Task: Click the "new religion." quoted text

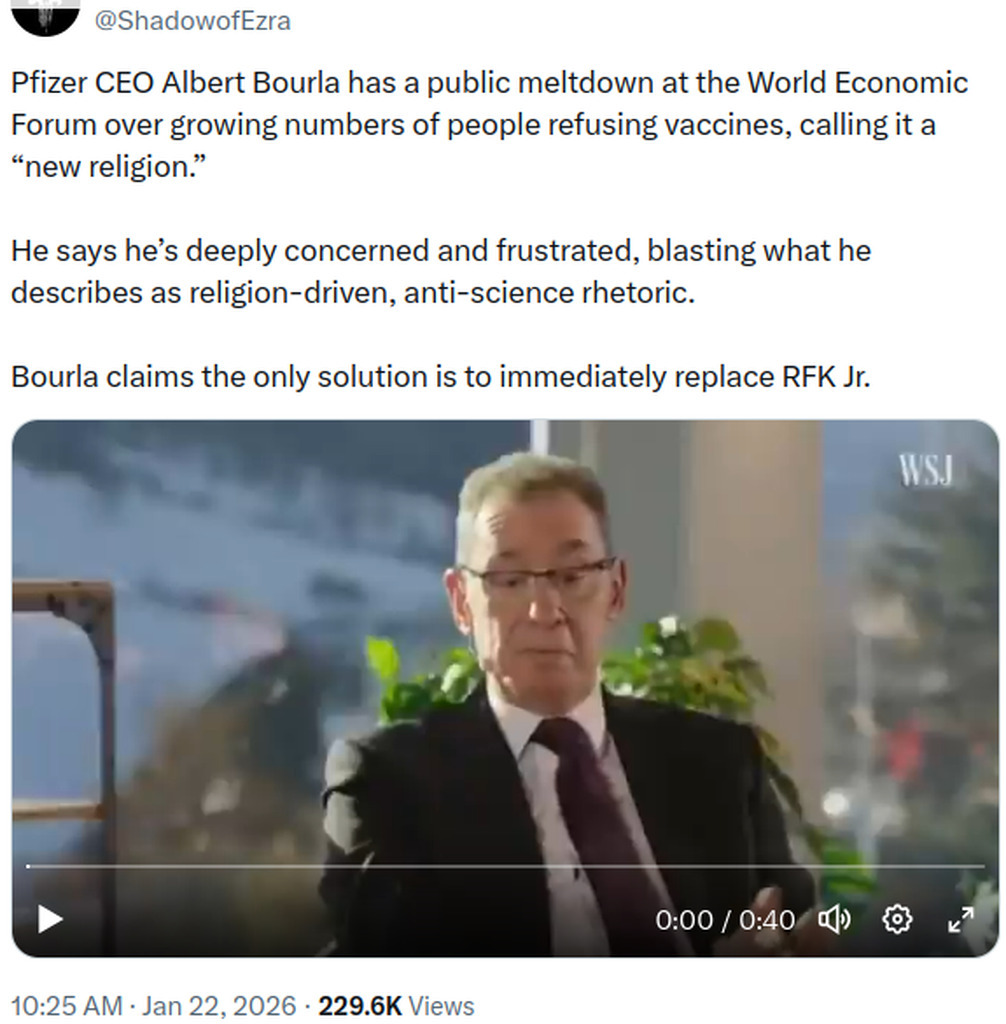Action: (108, 167)
